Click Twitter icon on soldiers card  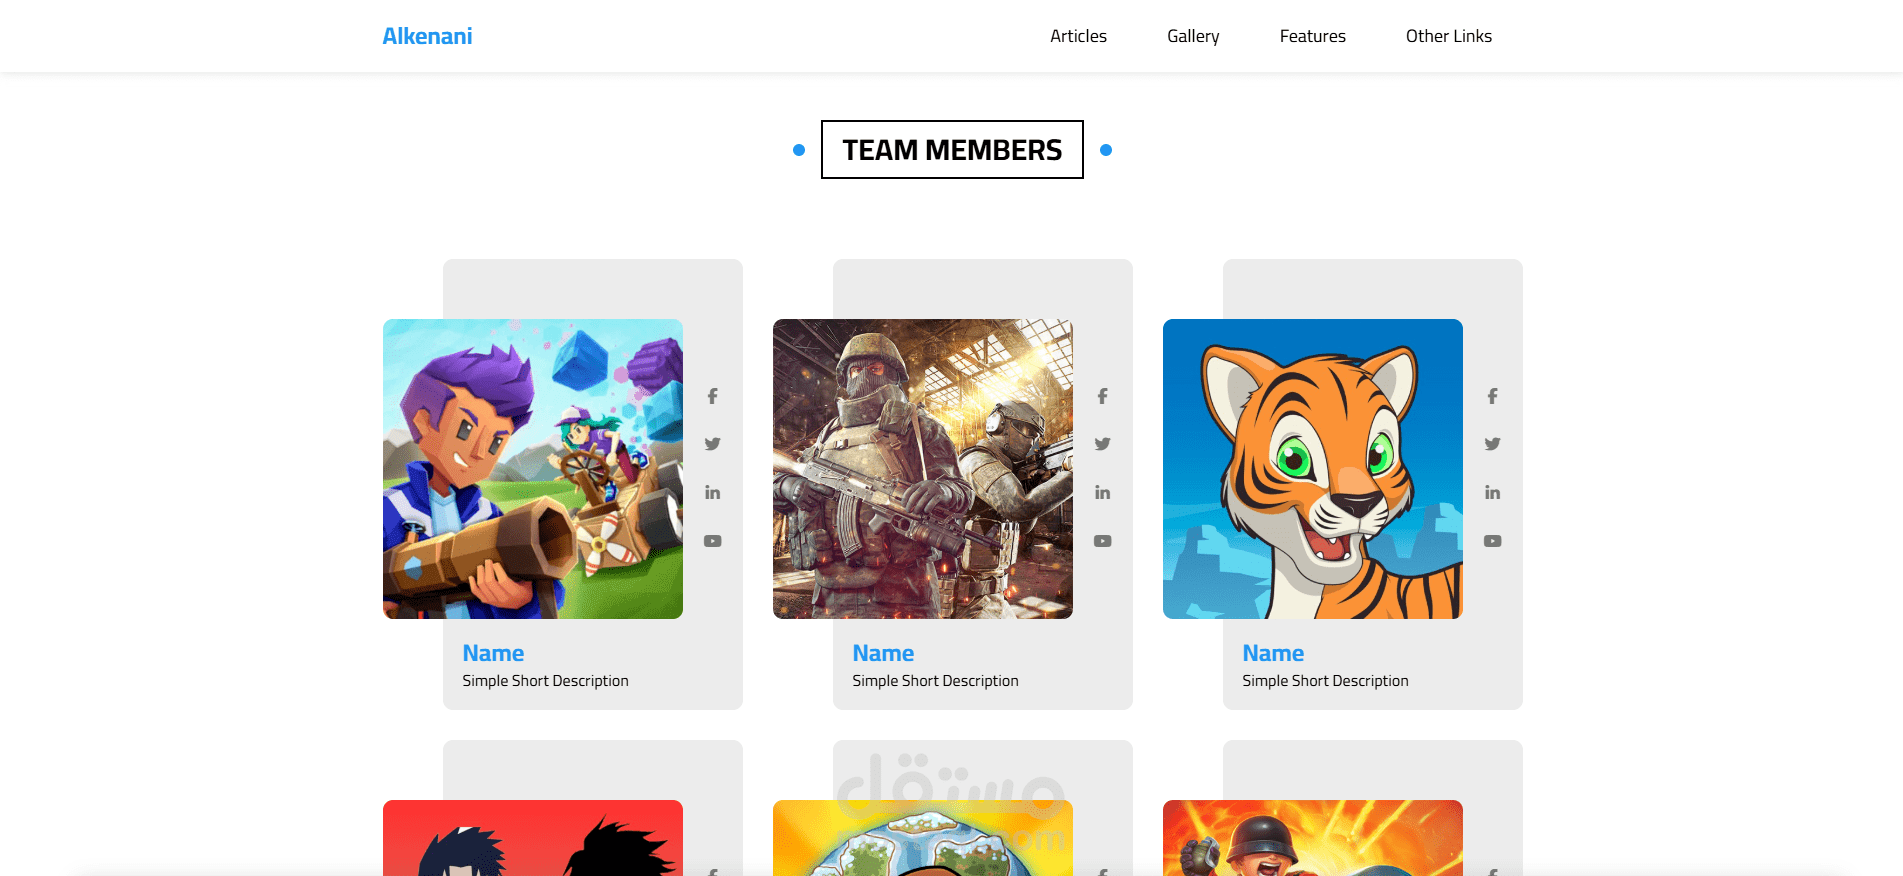click(1102, 444)
